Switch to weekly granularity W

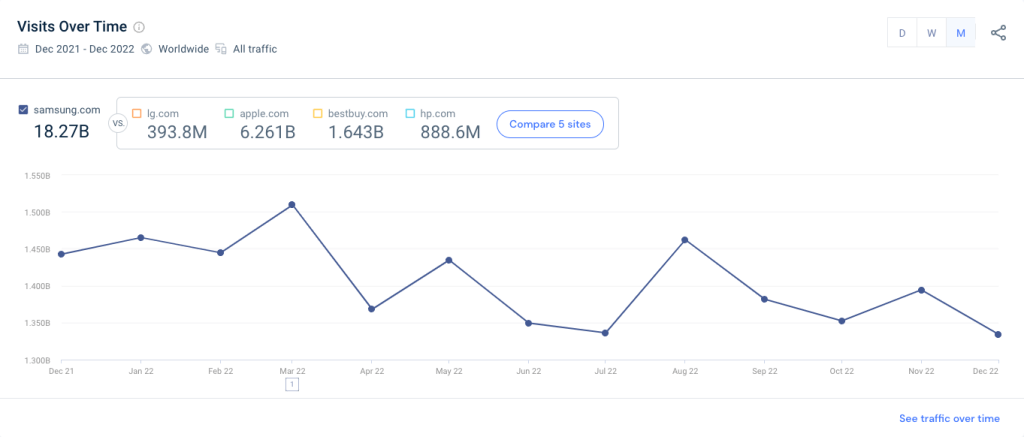click(x=931, y=33)
